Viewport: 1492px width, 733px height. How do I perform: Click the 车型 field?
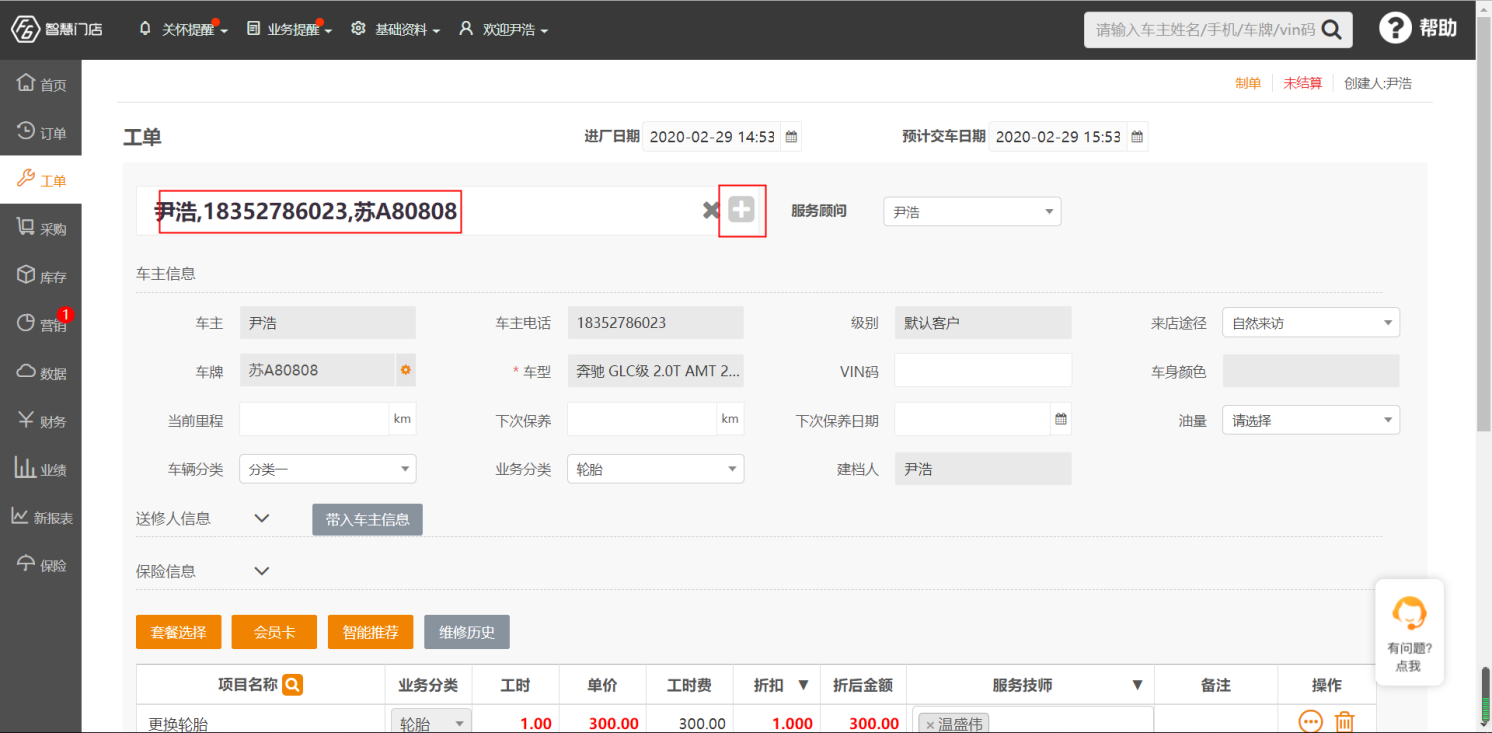(655, 370)
